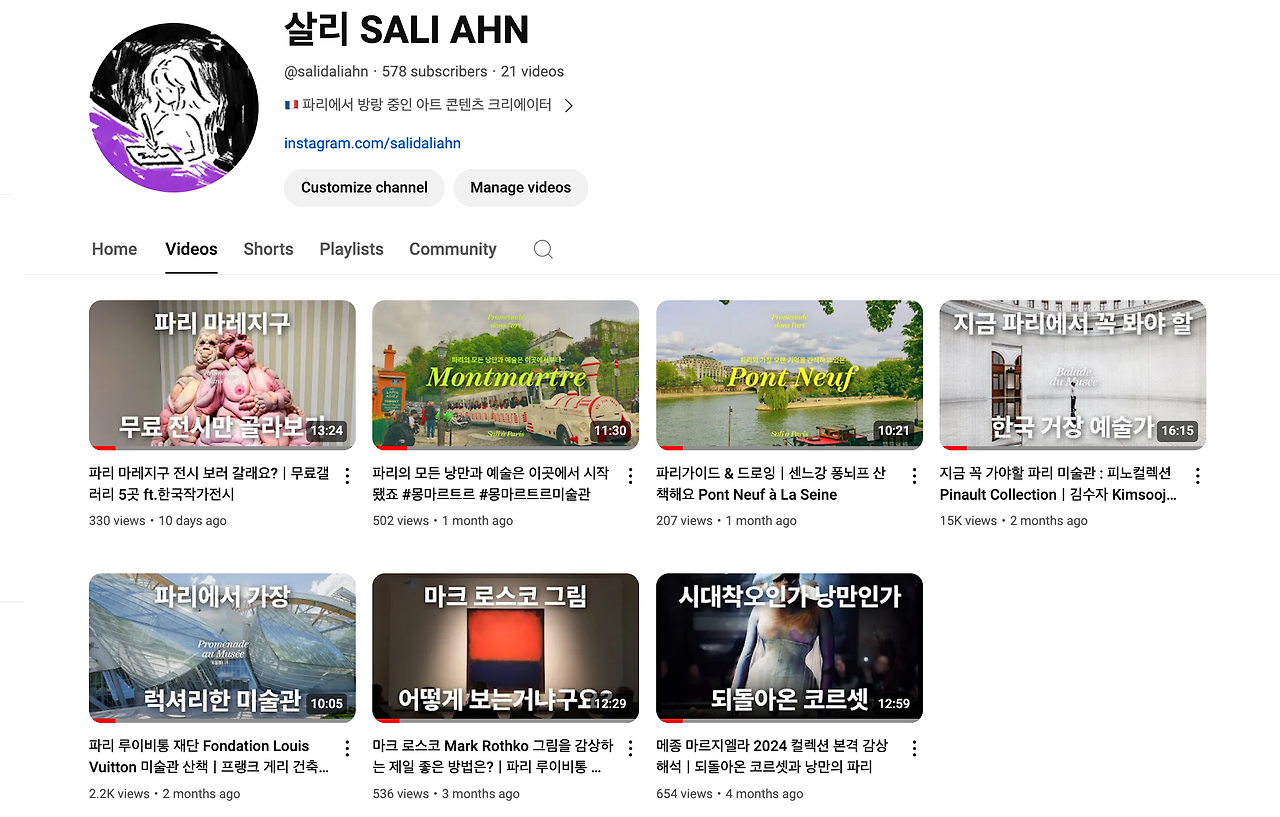
Task: Open the options menu on the Pont Neuf video
Action: (x=913, y=475)
